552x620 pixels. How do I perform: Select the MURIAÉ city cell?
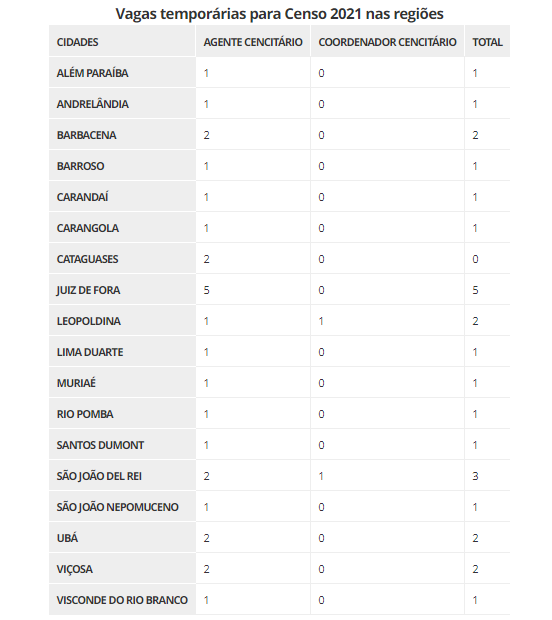coord(122,383)
